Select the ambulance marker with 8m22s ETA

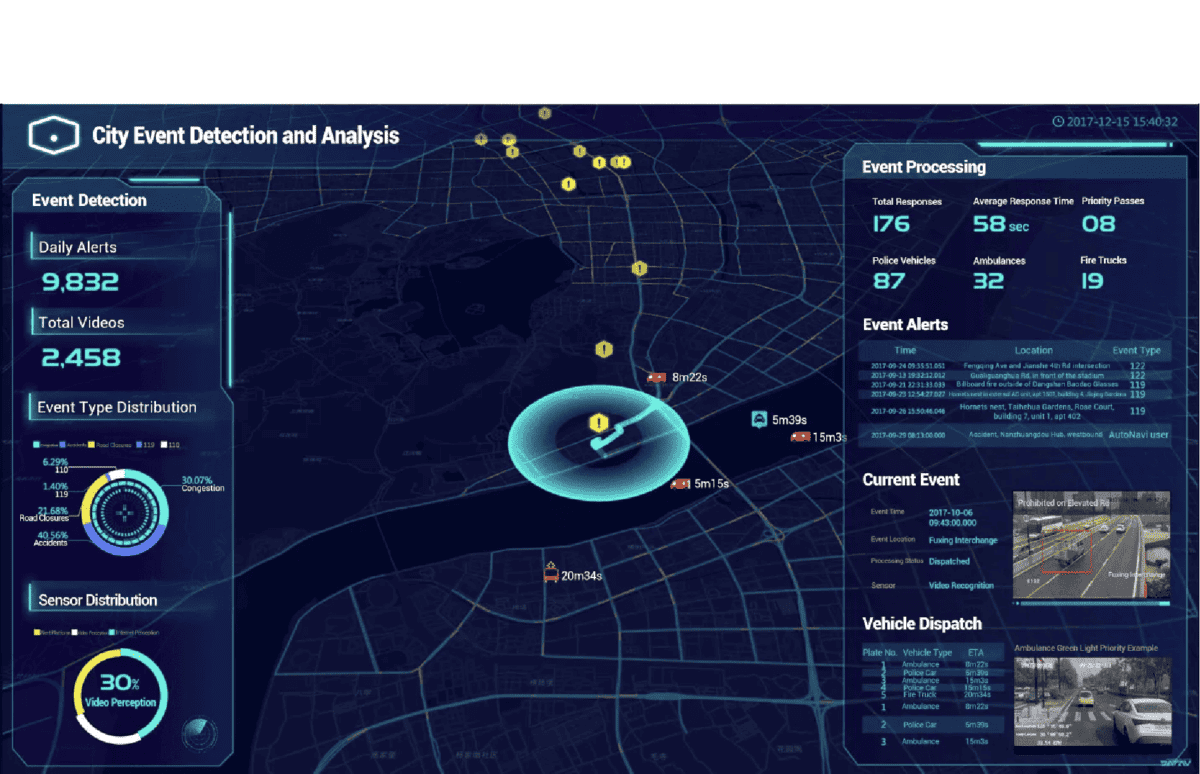point(656,378)
